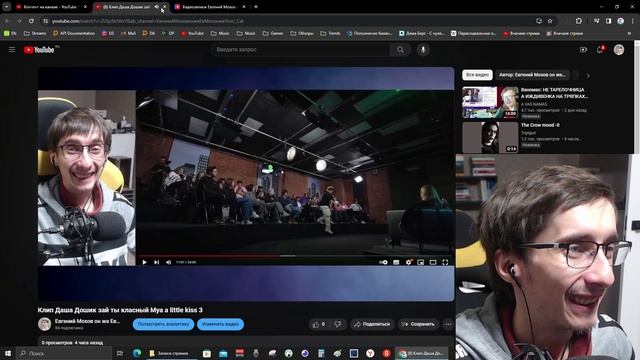Go back with browser back arrow
This screenshot has width=640, height=360.
7,20
